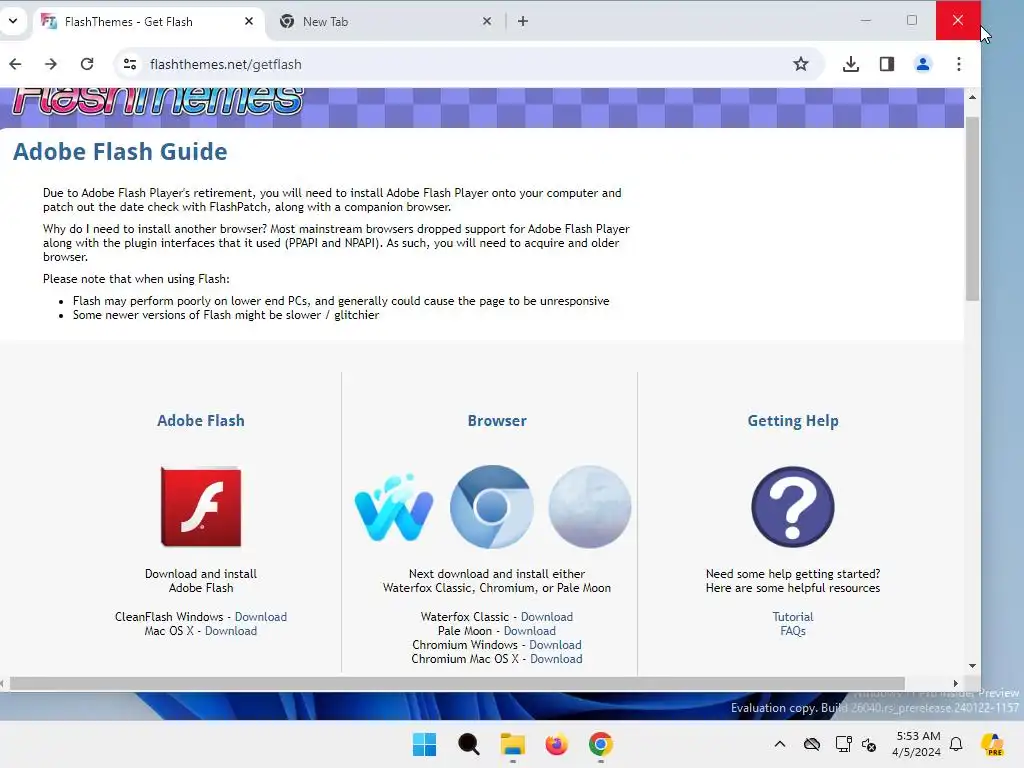Click the network display tray icon
Image resolution: width=1024 pixels, height=768 pixels.
coord(843,744)
